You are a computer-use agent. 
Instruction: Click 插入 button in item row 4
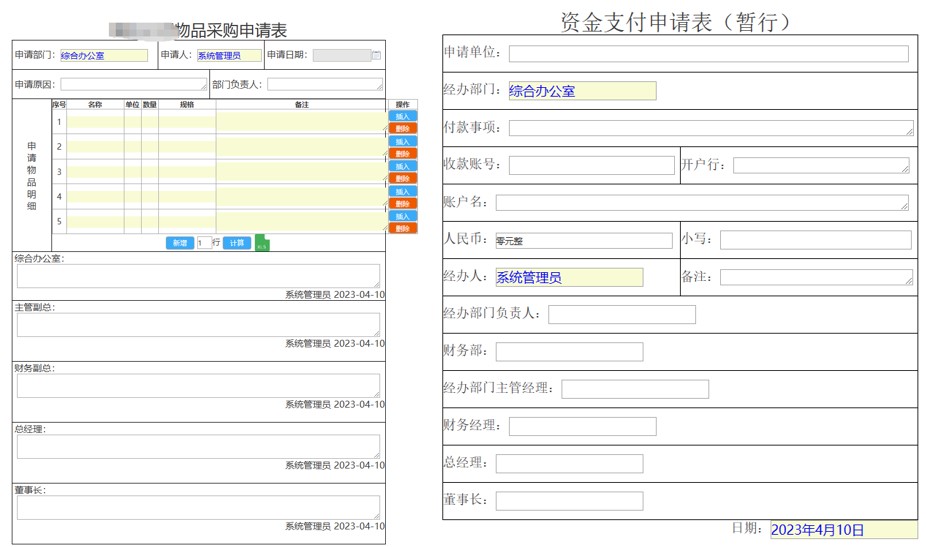[x=403, y=191]
